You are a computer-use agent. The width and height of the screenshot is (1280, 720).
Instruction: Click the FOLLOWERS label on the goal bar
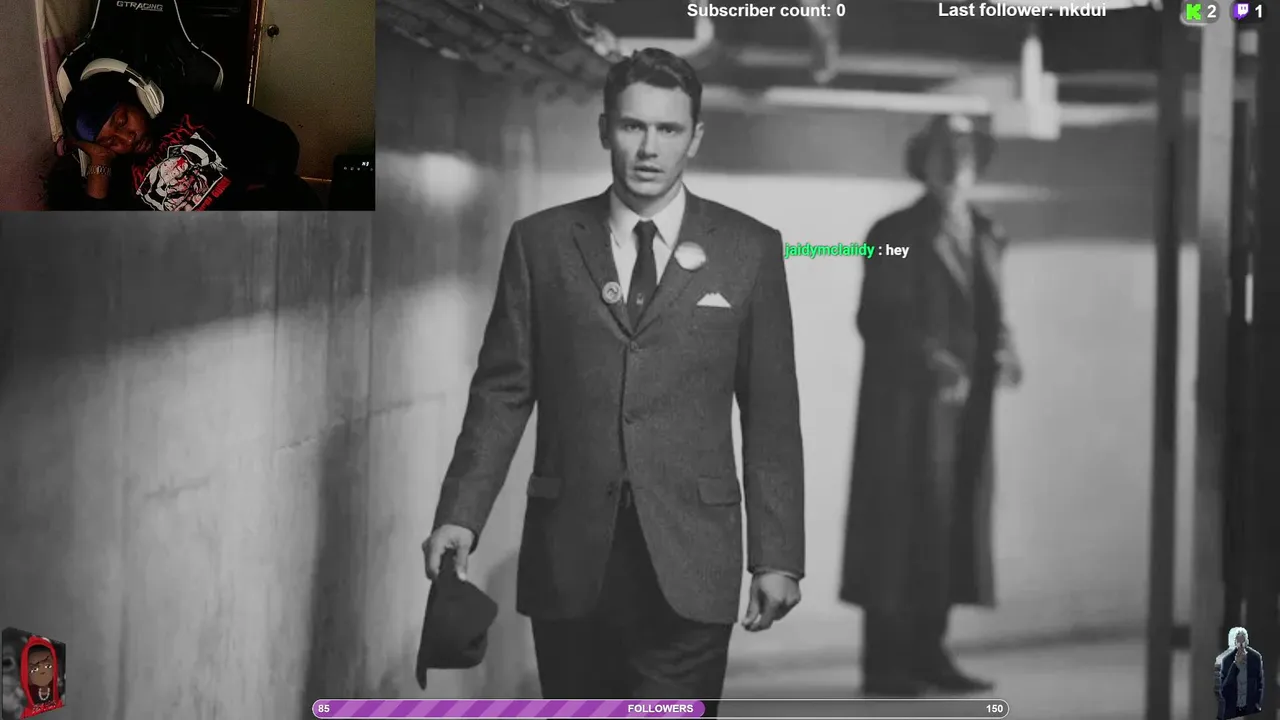[x=660, y=708]
